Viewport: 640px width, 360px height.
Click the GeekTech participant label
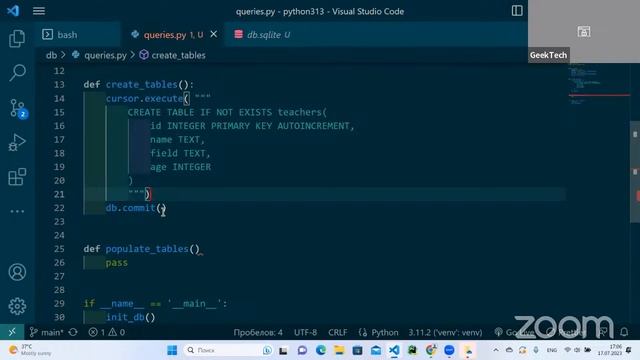548,55
